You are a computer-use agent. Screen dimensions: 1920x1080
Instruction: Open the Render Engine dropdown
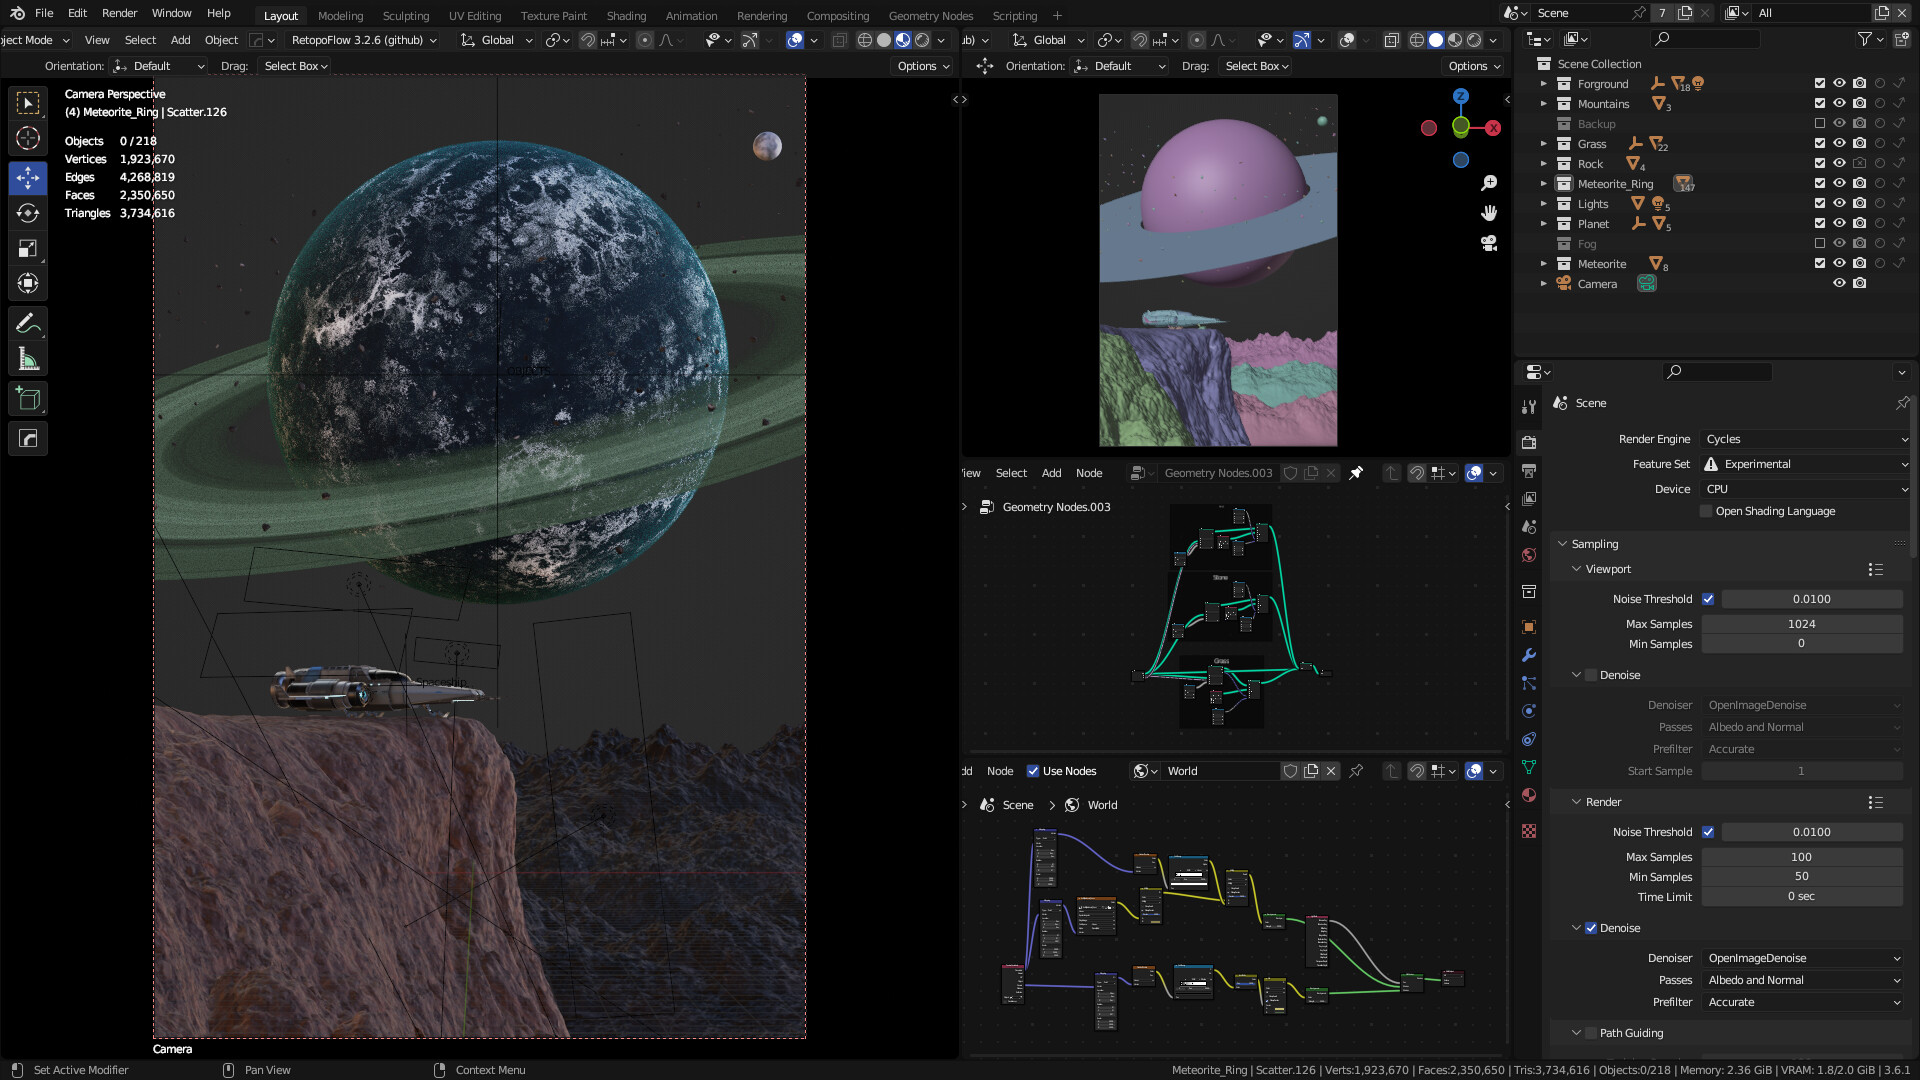(1803, 439)
